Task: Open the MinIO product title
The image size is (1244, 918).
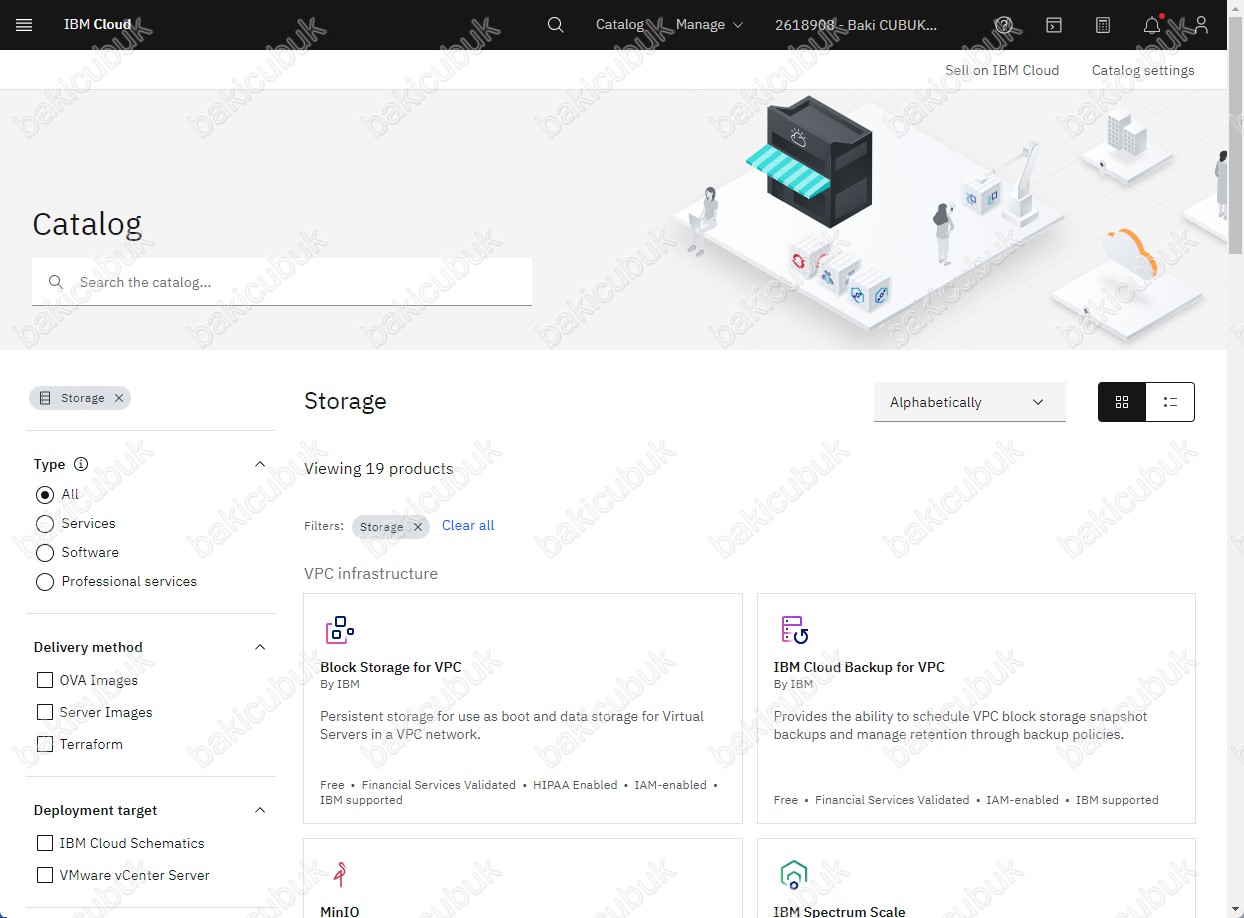Action: click(340, 911)
